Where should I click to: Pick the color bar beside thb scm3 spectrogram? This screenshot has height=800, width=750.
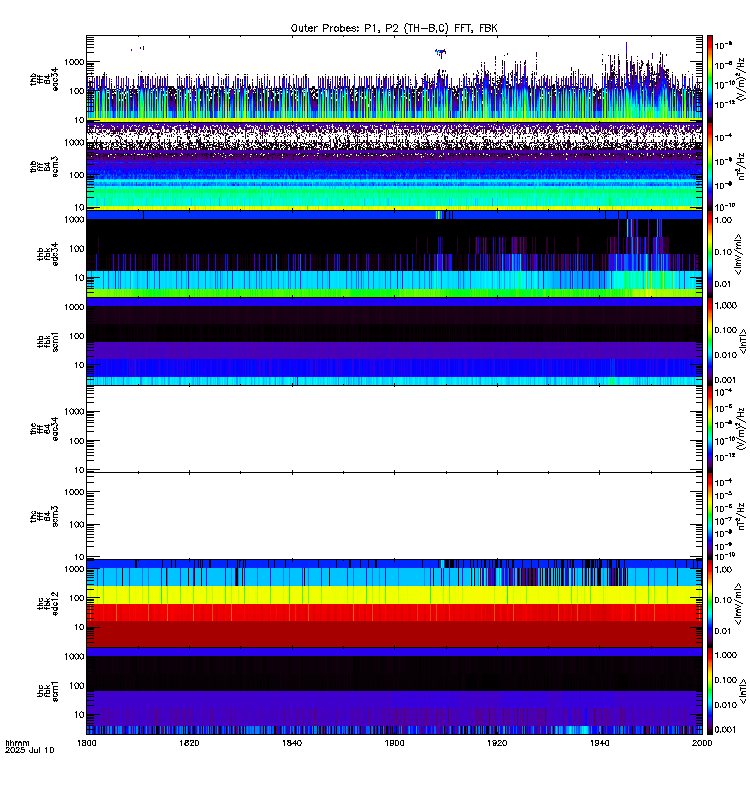pos(709,166)
